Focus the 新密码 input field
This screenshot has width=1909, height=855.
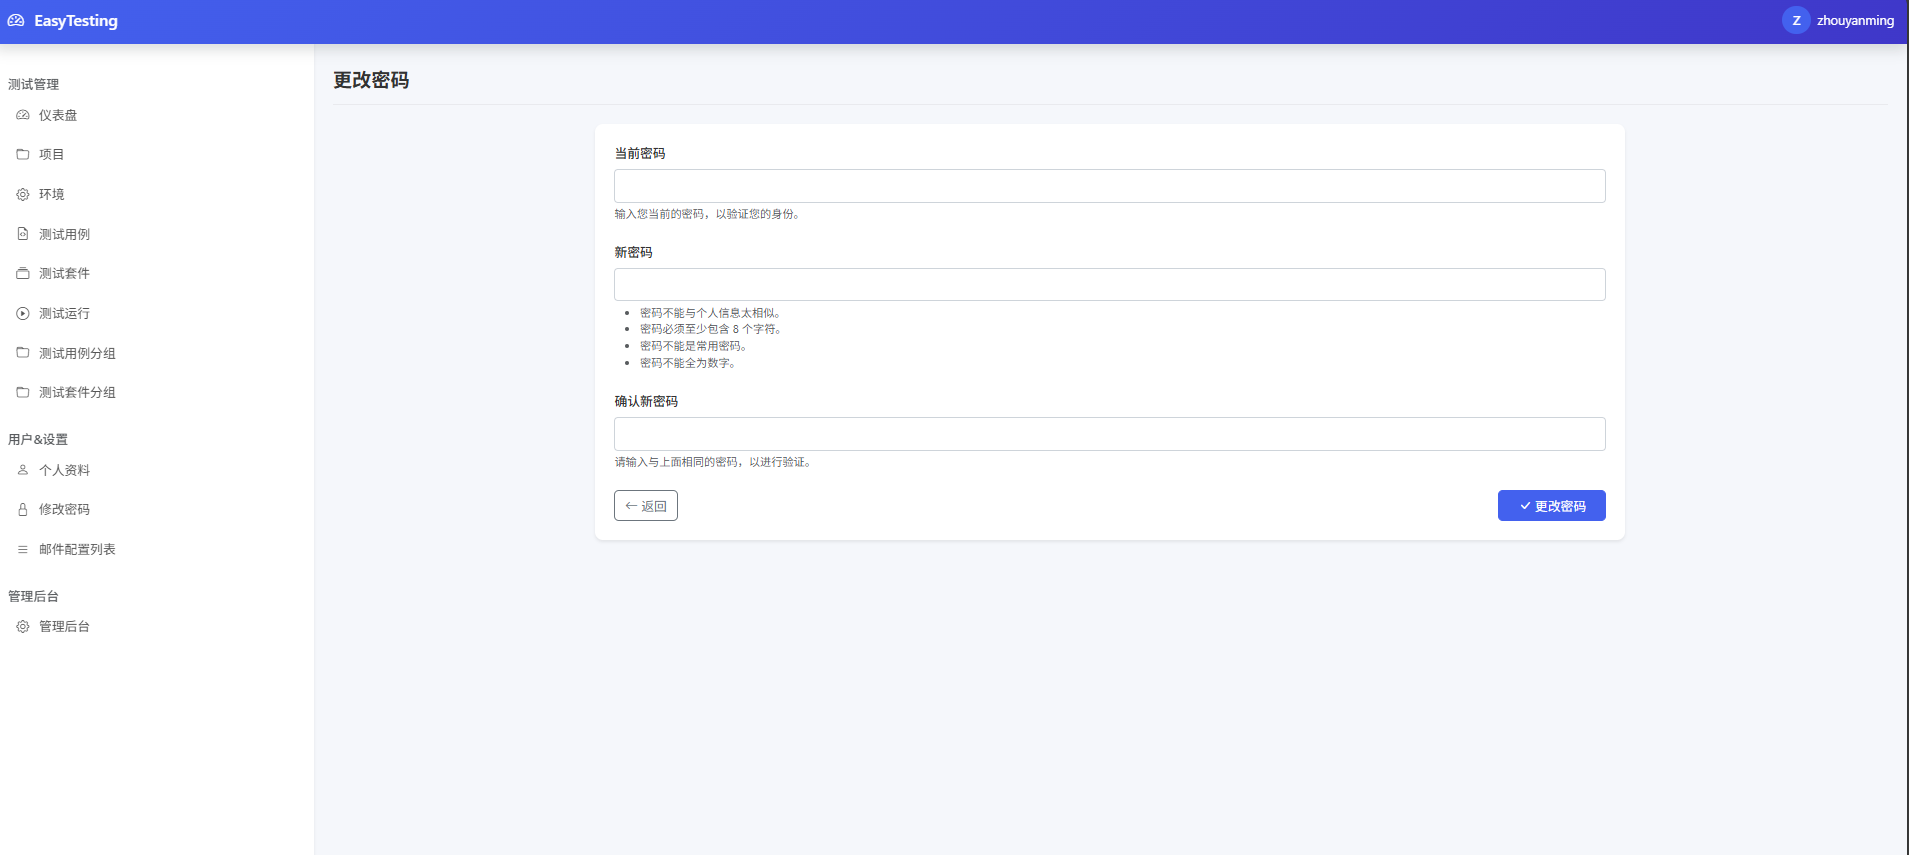1109,284
